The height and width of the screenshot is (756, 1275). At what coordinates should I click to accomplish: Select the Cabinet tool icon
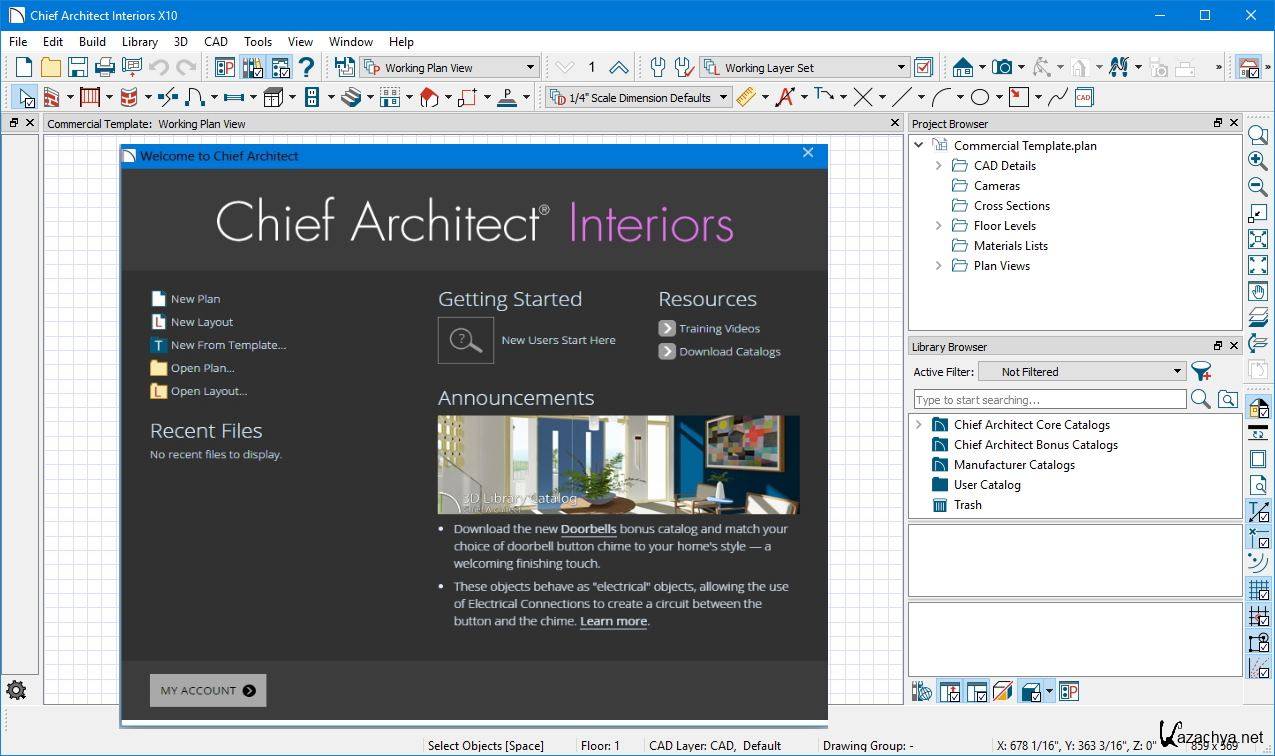click(273, 97)
